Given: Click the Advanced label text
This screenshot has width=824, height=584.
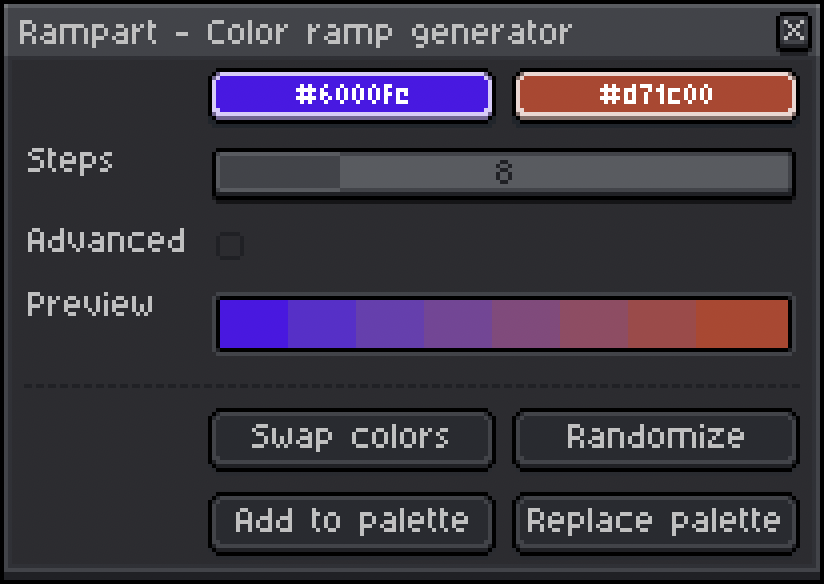Looking at the screenshot, I should tap(106, 240).
